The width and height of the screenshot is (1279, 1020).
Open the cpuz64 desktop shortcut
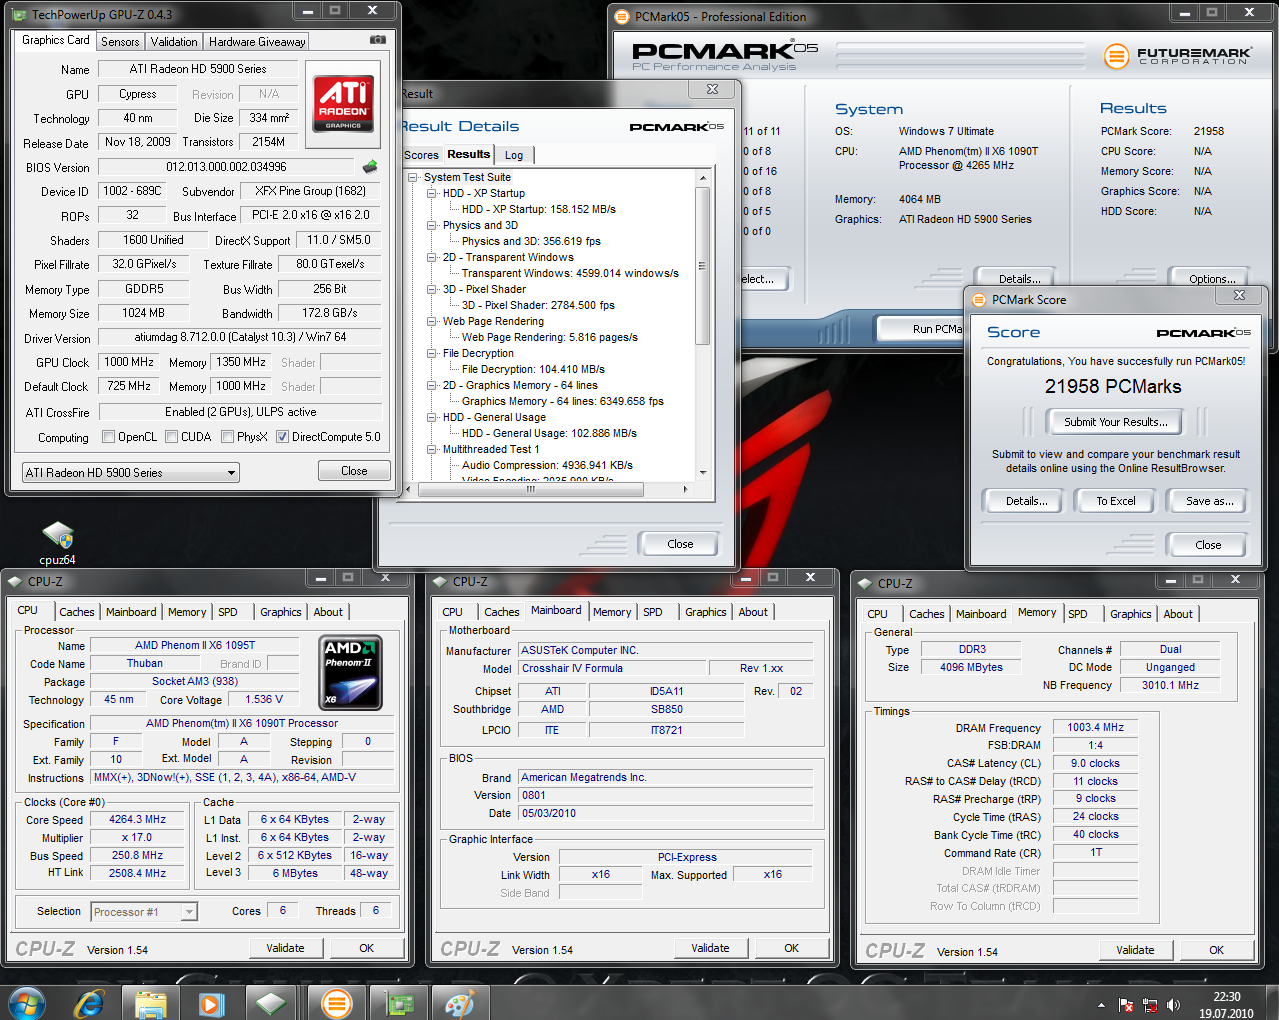coord(57,541)
